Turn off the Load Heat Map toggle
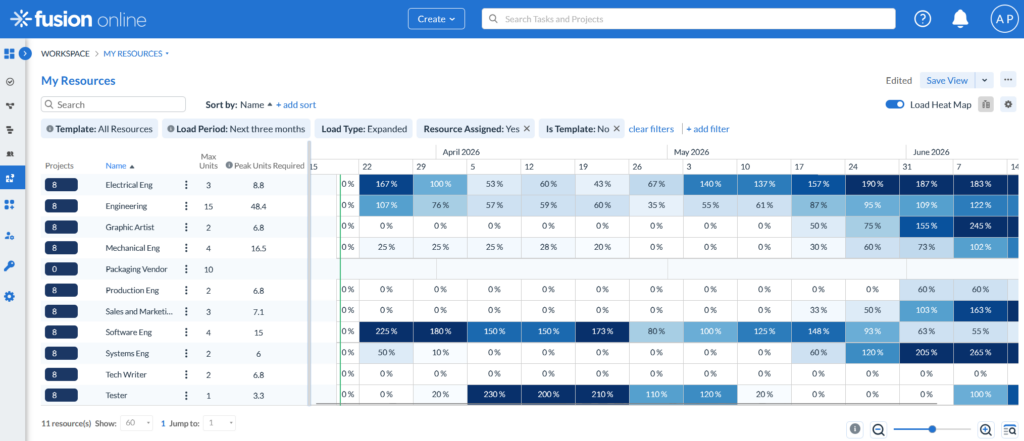The width and height of the screenshot is (1024, 441). 895,104
